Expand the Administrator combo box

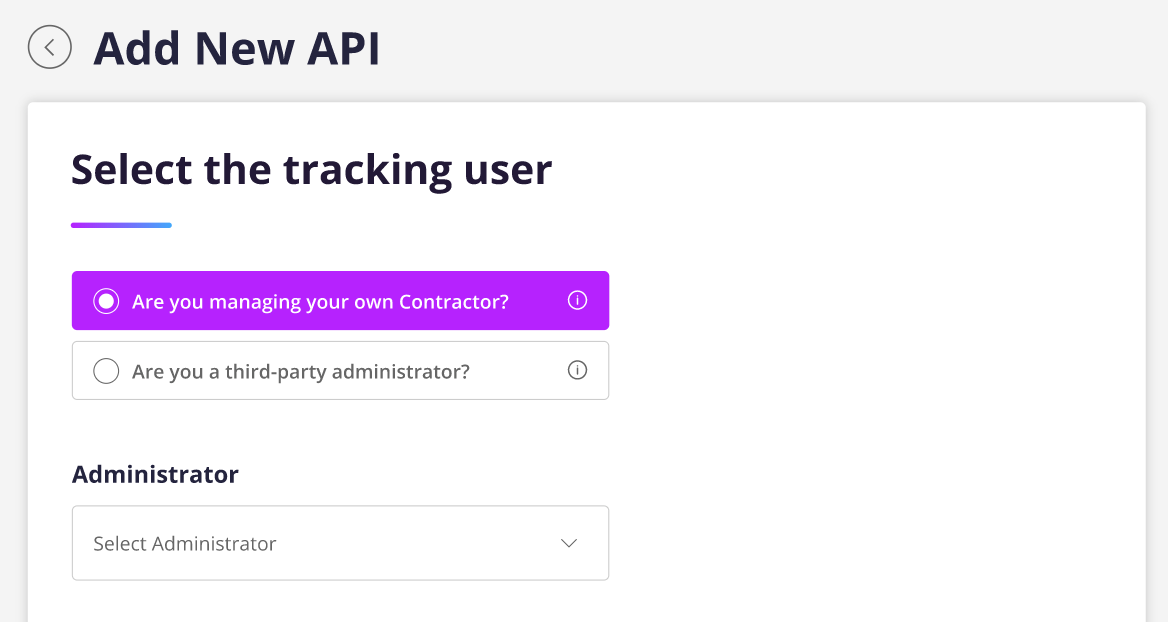click(x=340, y=543)
